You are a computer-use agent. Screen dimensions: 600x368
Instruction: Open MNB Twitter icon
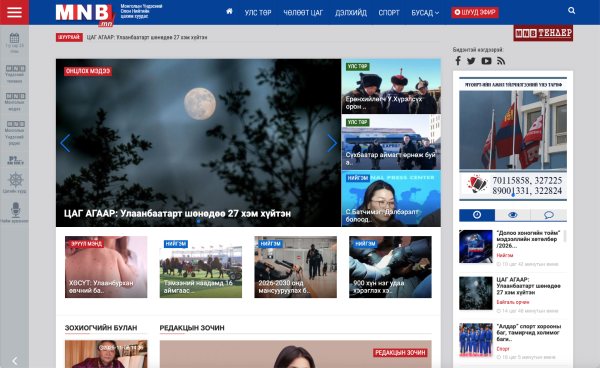(x=471, y=61)
